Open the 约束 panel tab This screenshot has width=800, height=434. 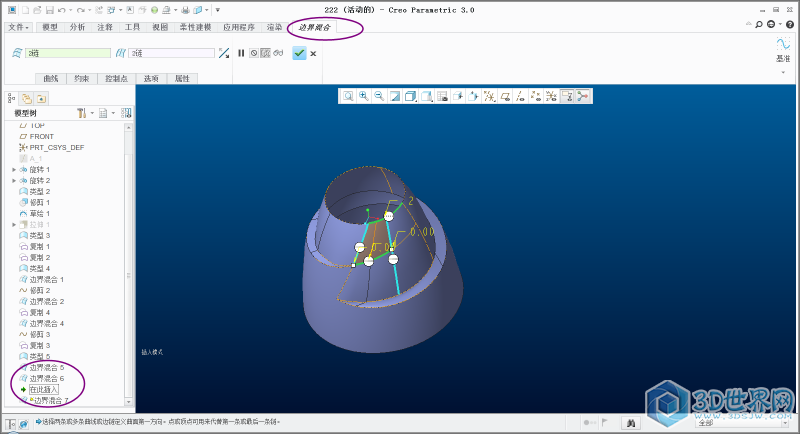(82, 78)
